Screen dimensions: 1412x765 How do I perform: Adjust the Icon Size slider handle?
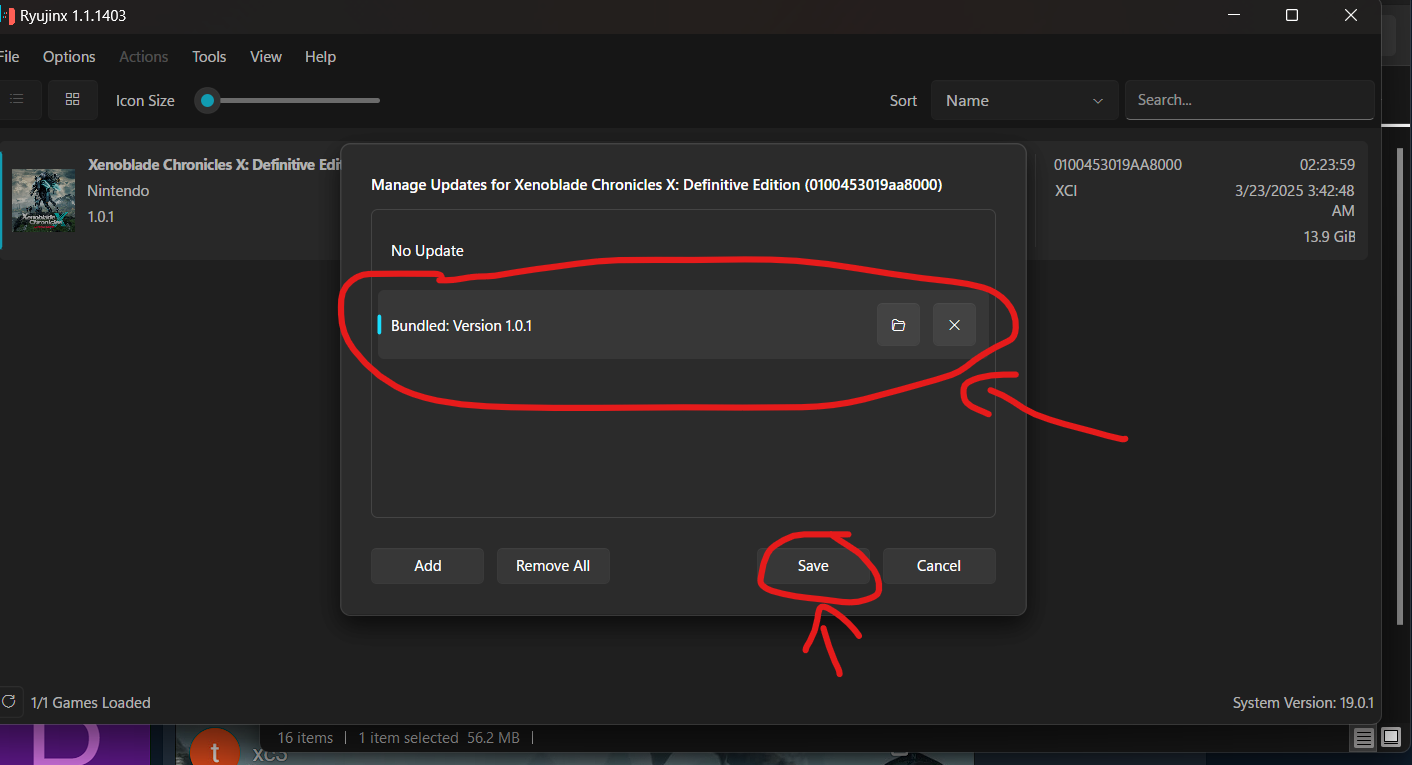pos(207,100)
